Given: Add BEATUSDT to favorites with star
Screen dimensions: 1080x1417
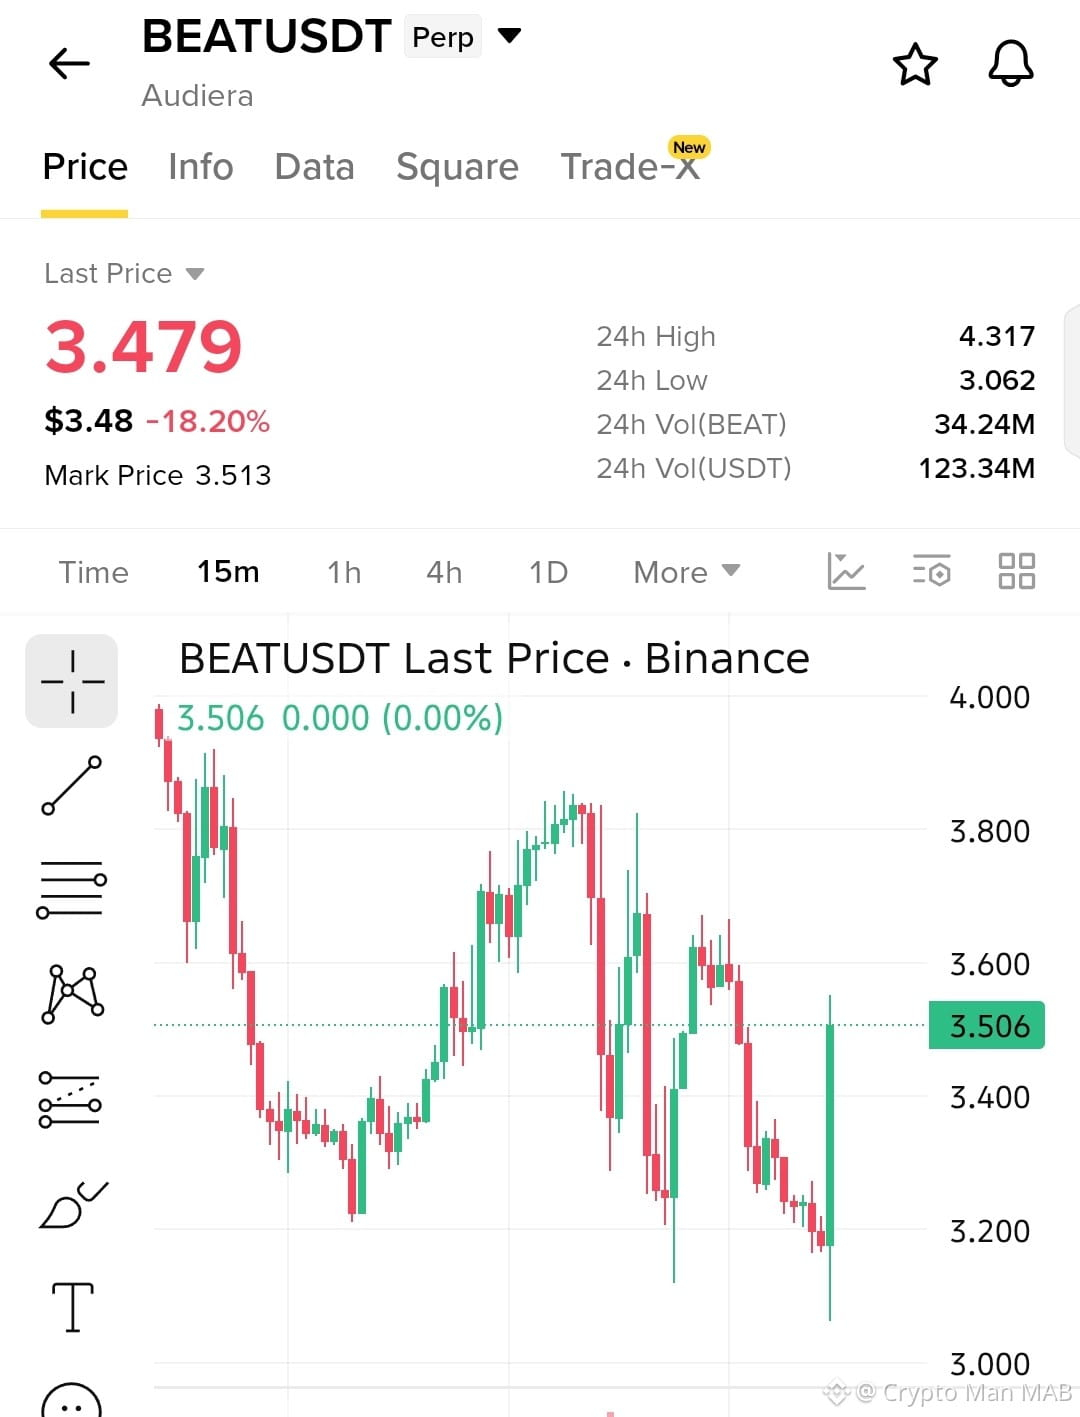Looking at the screenshot, I should point(915,65).
